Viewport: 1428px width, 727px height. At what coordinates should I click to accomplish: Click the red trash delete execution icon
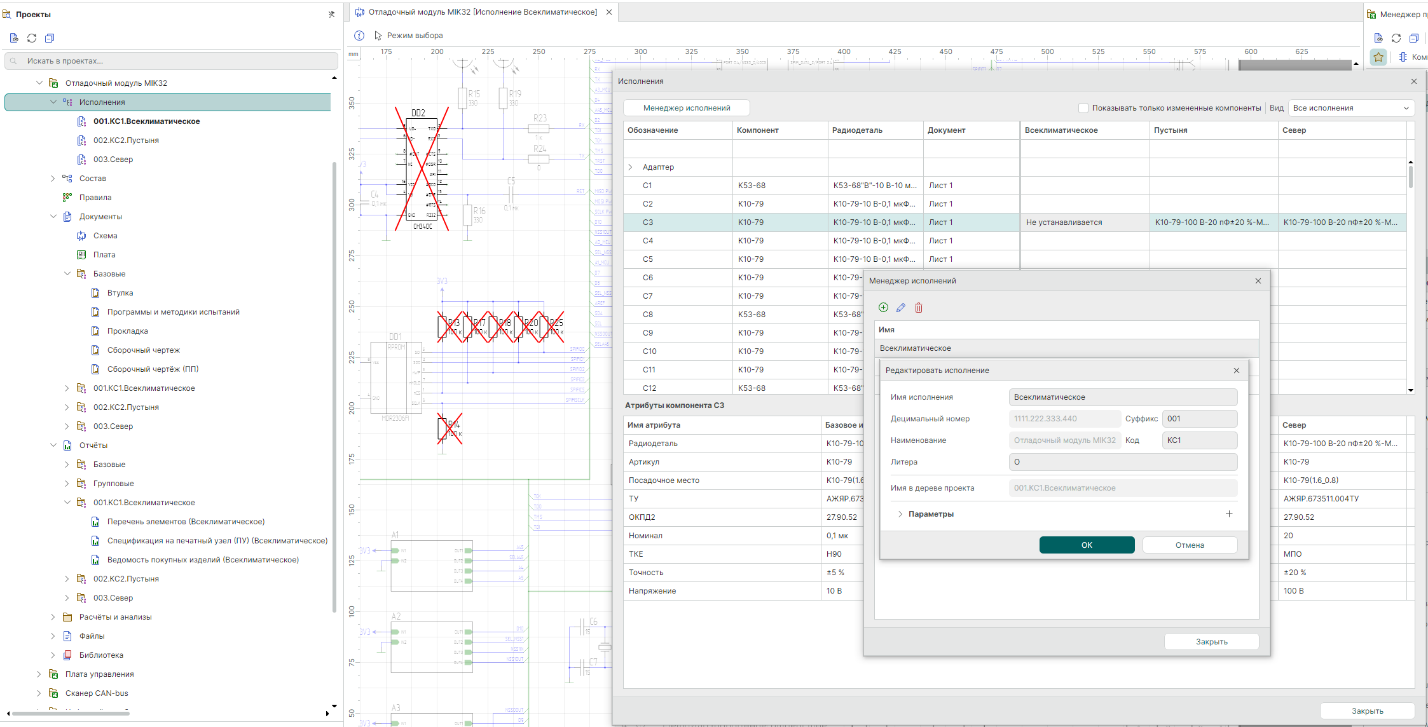[x=919, y=307]
